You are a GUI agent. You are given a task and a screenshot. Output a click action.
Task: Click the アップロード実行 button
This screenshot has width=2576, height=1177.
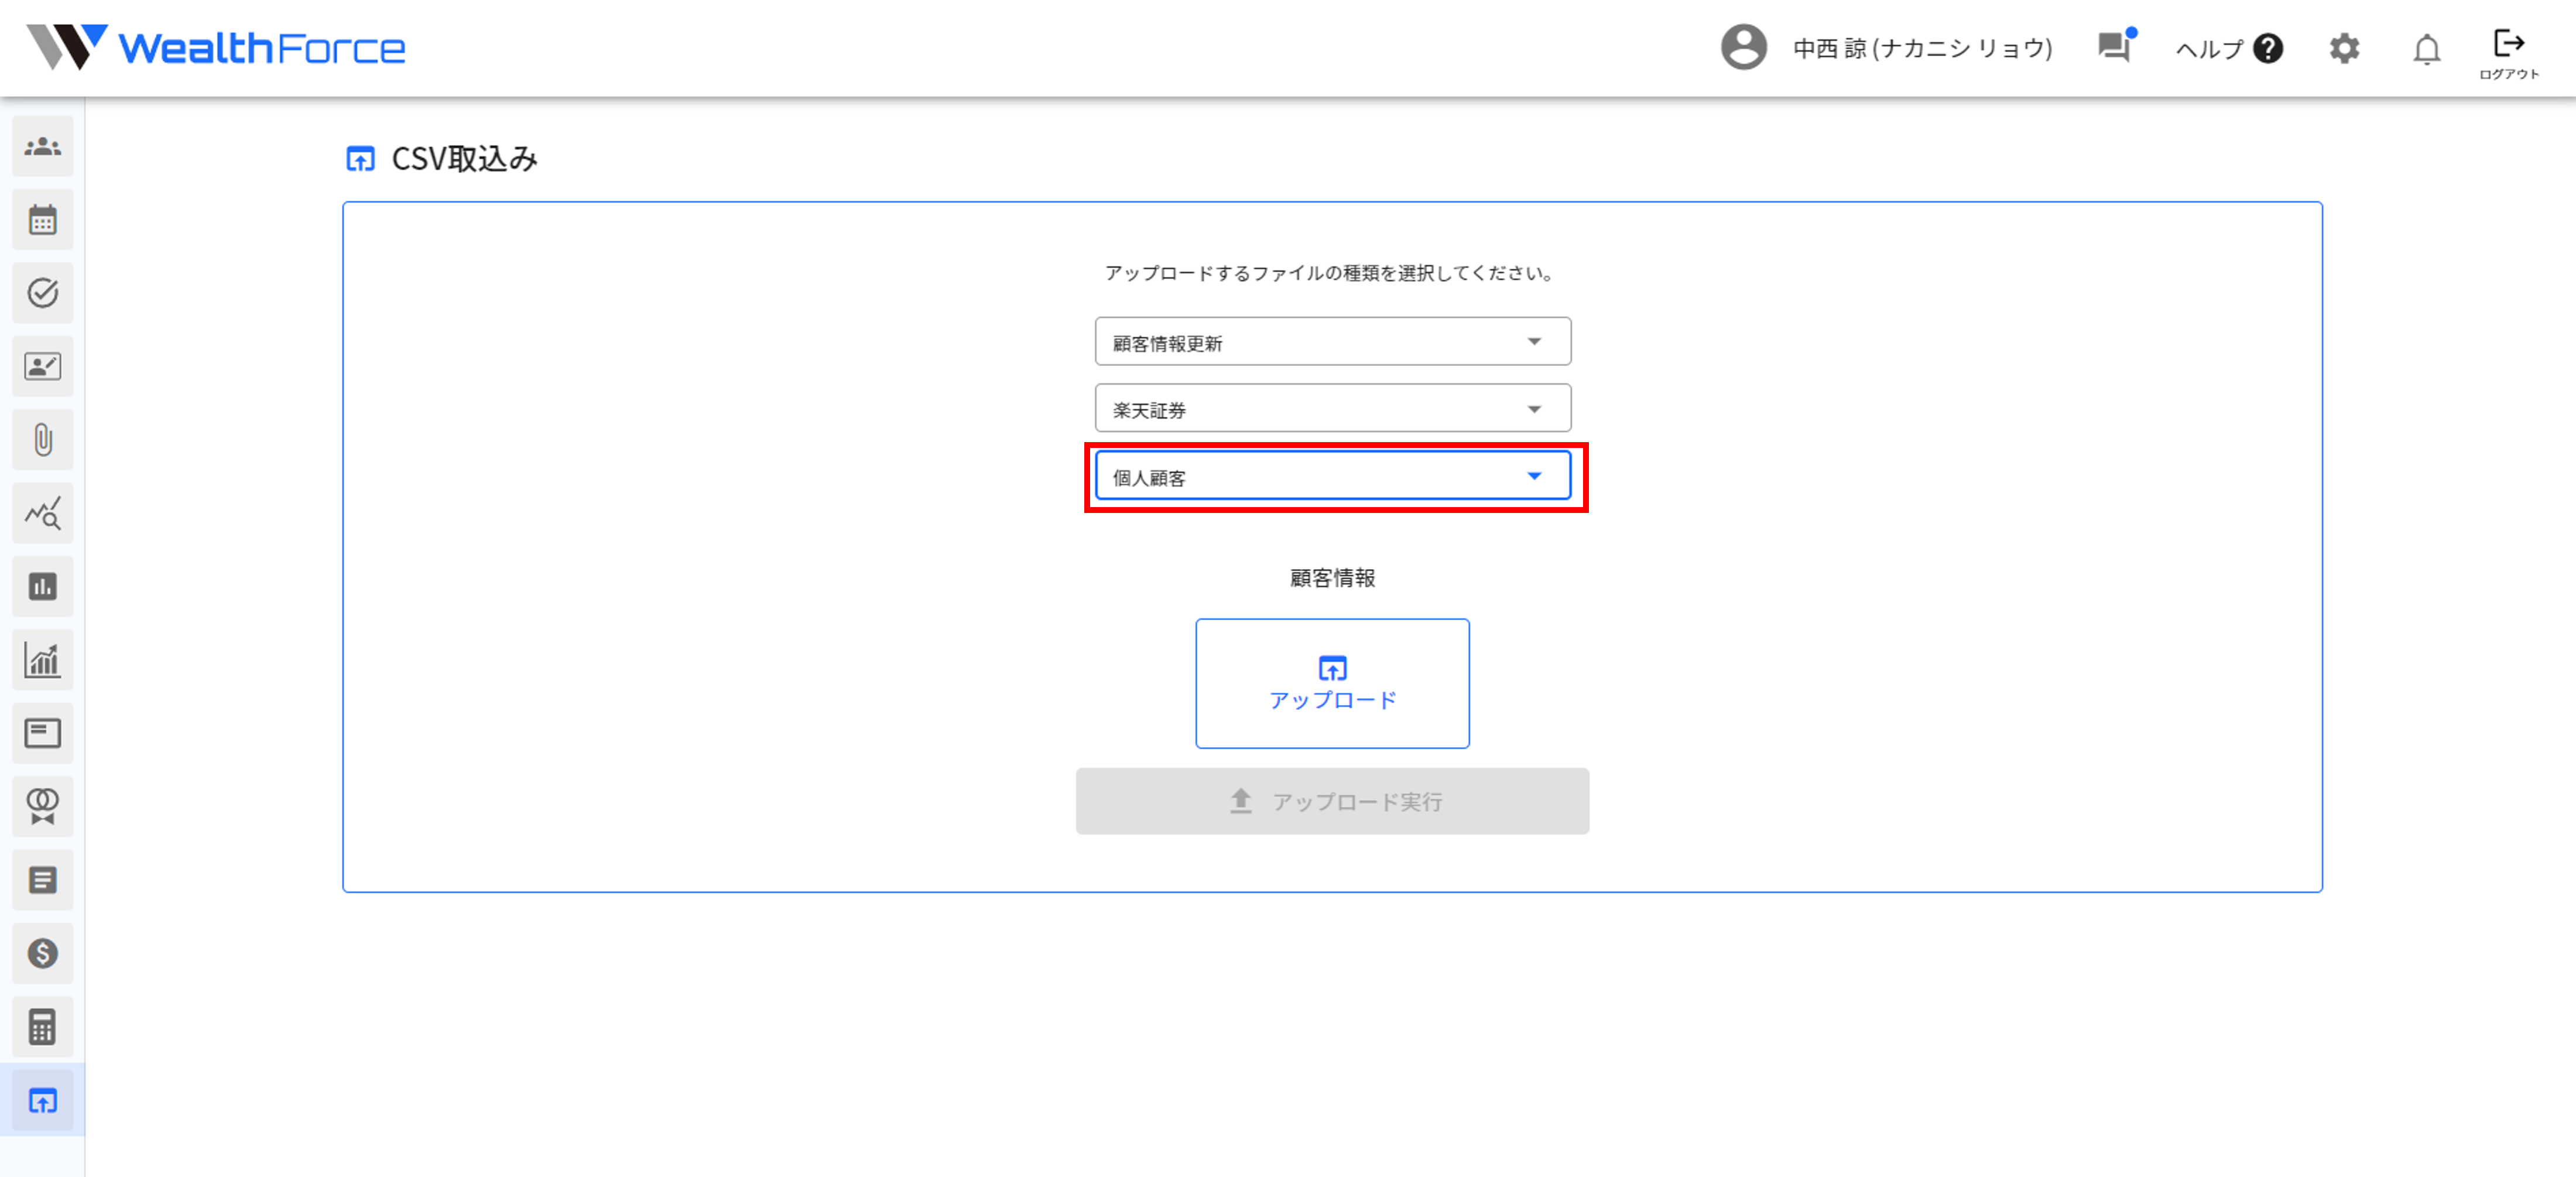click(1332, 801)
